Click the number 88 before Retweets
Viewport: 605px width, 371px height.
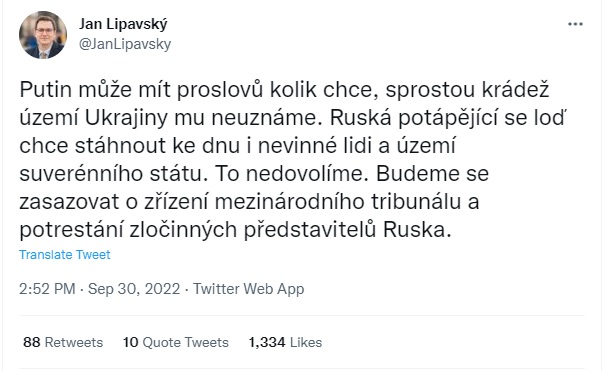coord(32,342)
